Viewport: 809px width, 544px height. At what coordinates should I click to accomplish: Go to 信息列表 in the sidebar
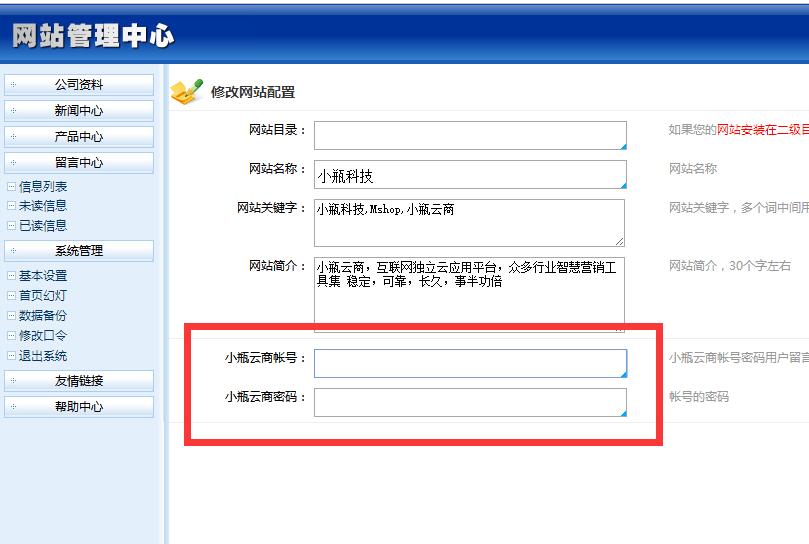click(43, 186)
